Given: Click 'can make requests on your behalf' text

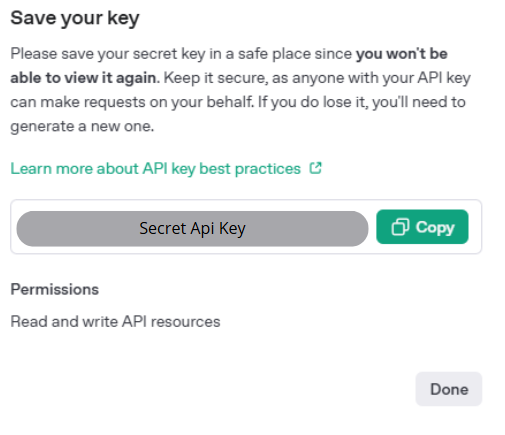Looking at the screenshot, I should coord(132,102).
